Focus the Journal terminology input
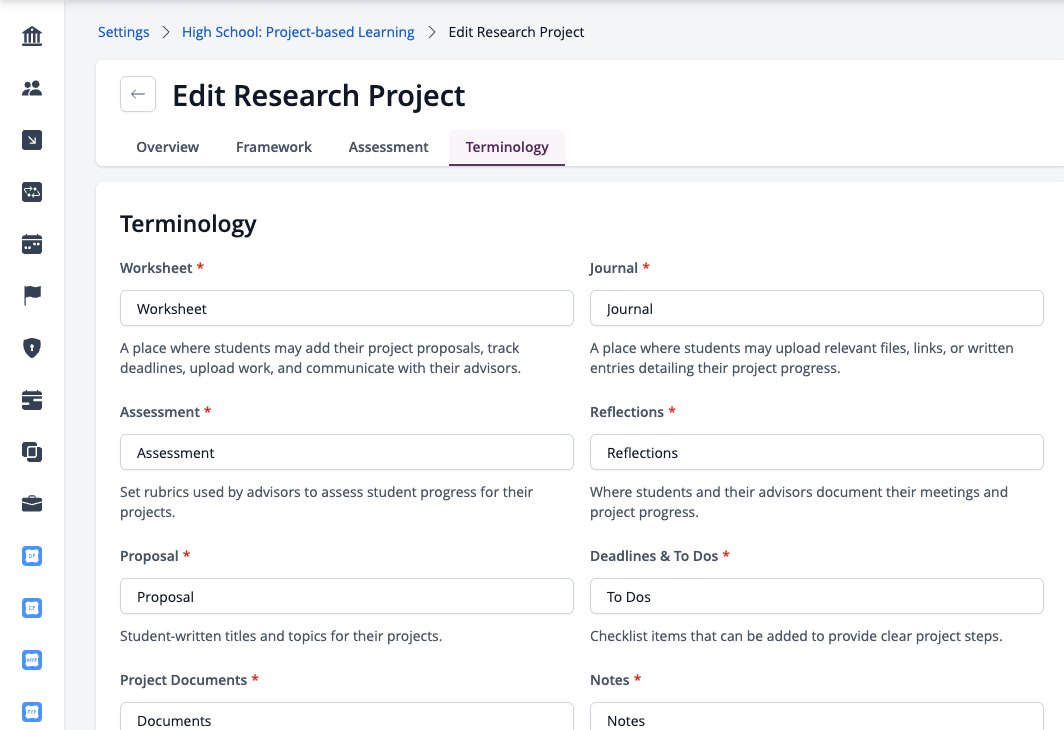The height and width of the screenshot is (730, 1064). [816, 308]
